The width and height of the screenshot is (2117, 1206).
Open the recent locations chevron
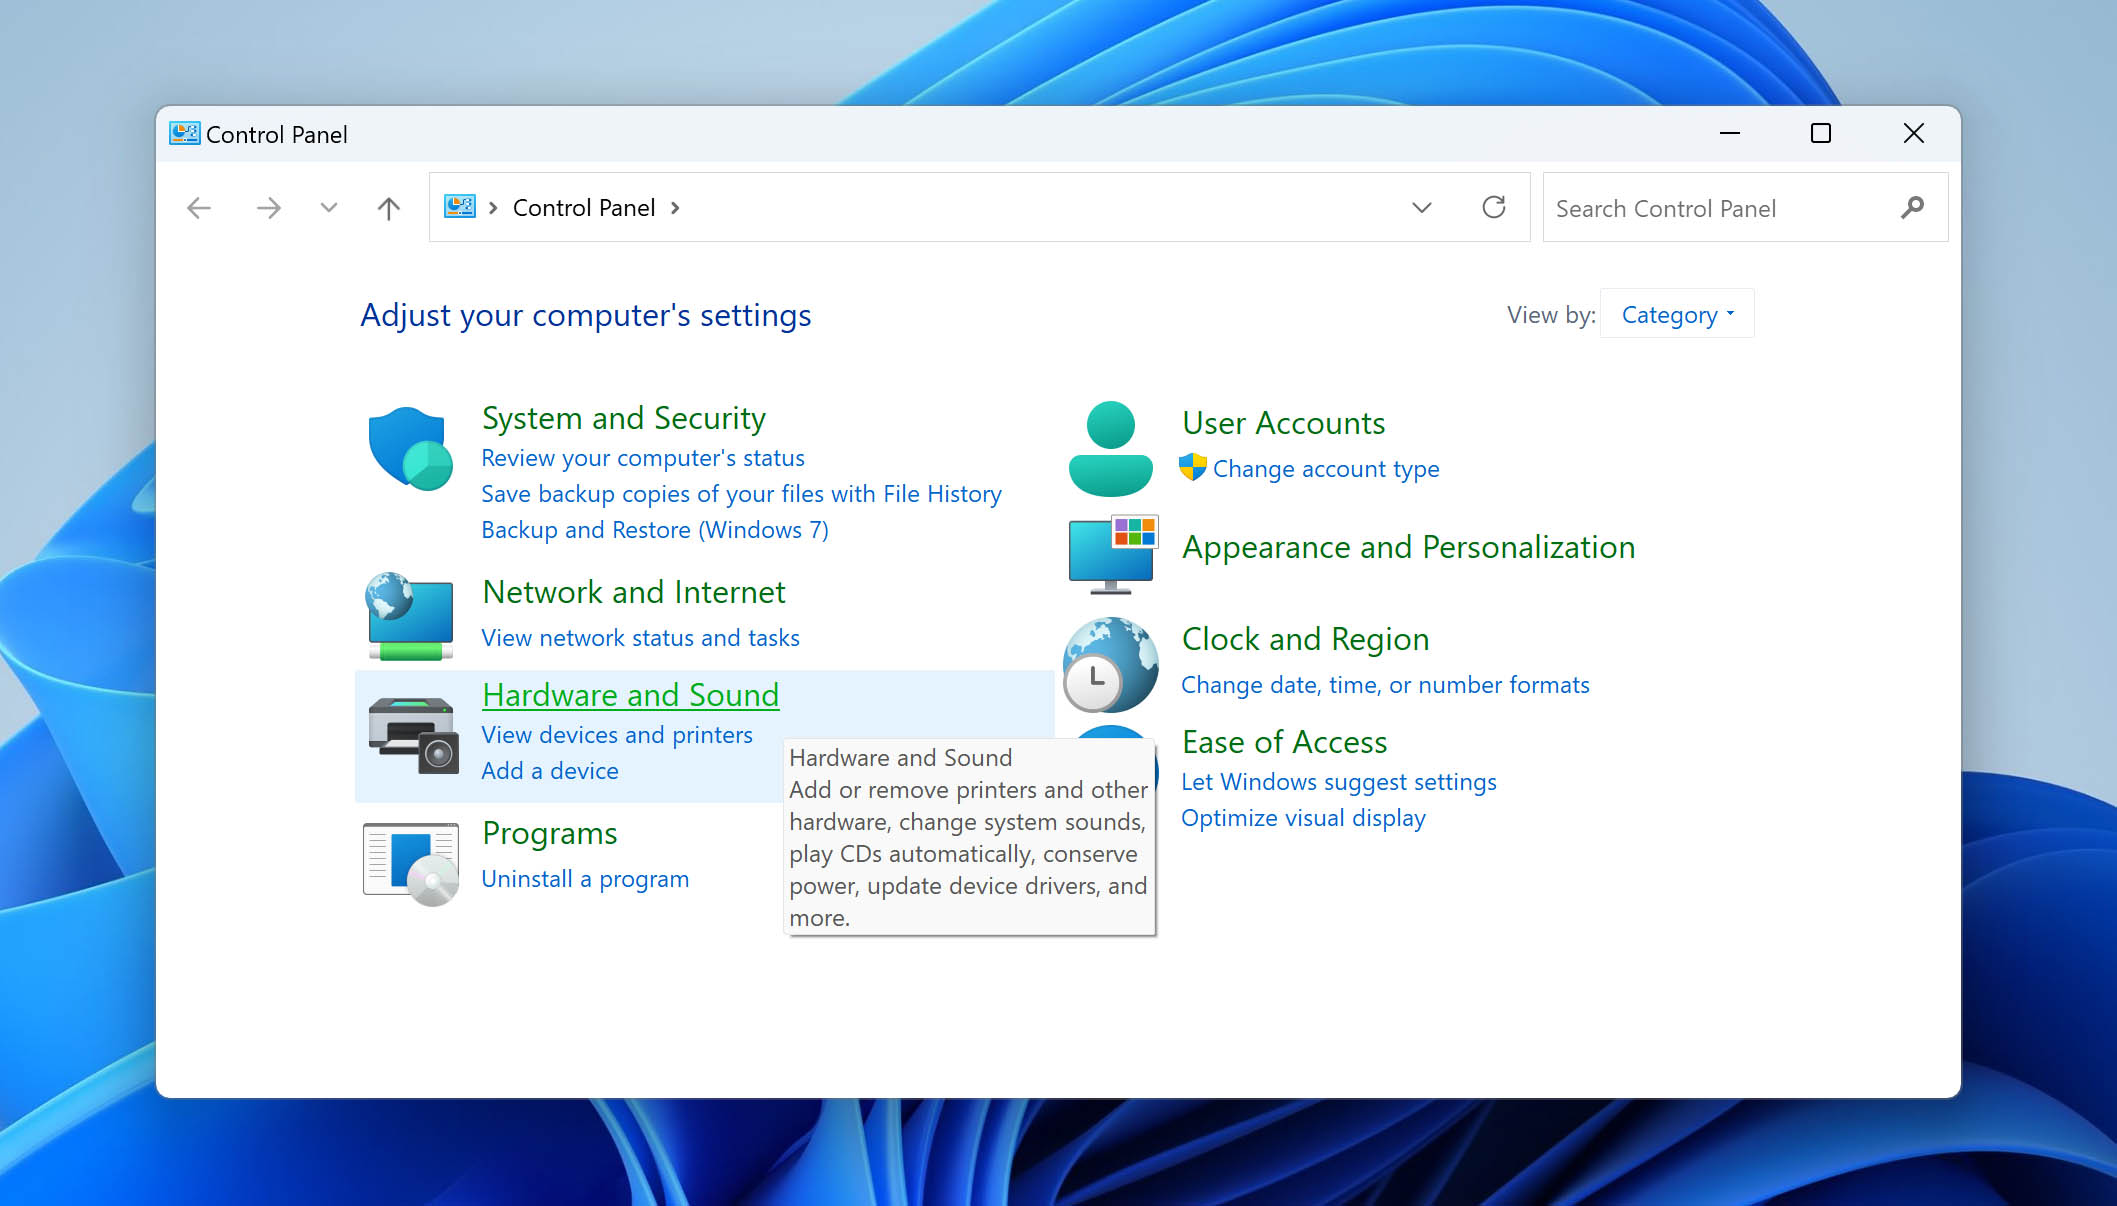click(328, 208)
